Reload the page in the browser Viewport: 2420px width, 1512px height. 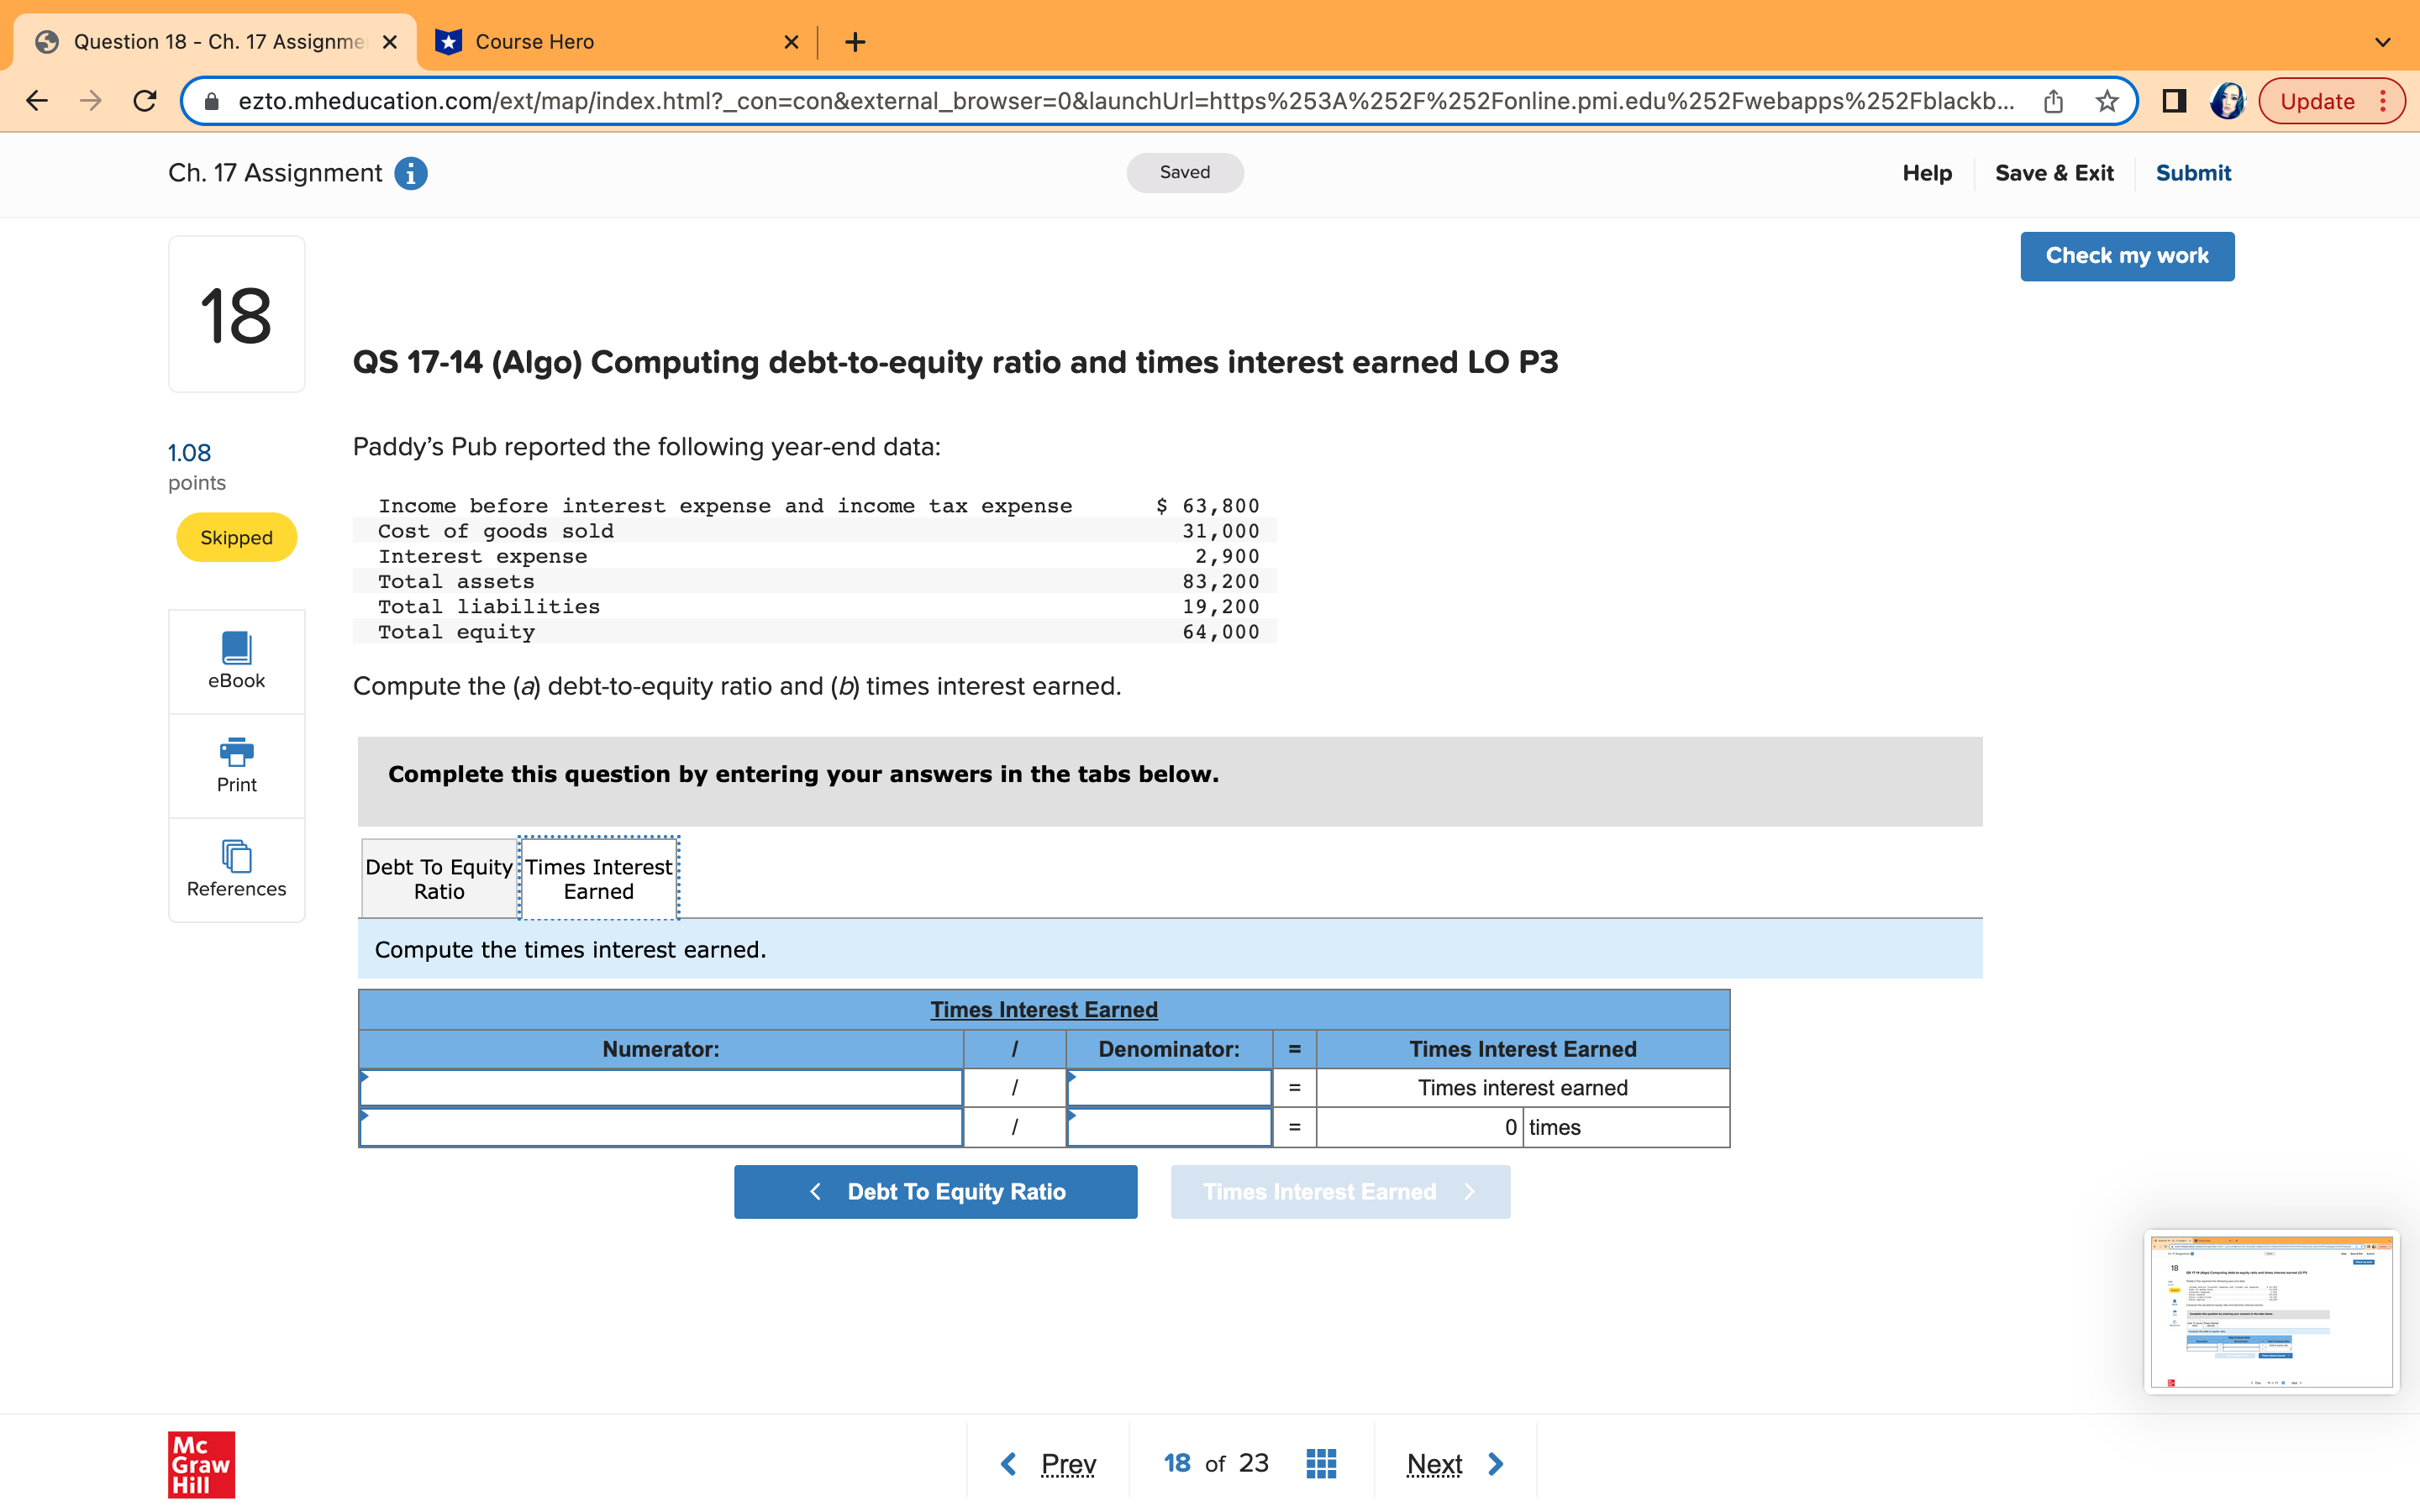[x=145, y=101]
